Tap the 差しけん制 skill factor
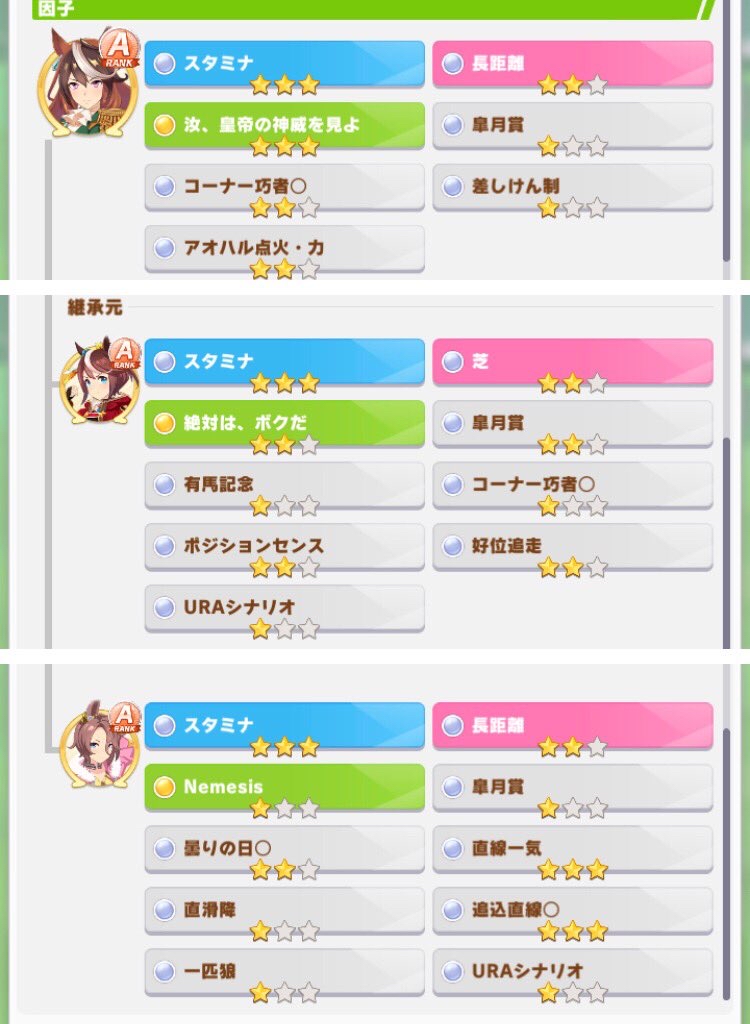The width and height of the screenshot is (750, 1024). (572, 186)
